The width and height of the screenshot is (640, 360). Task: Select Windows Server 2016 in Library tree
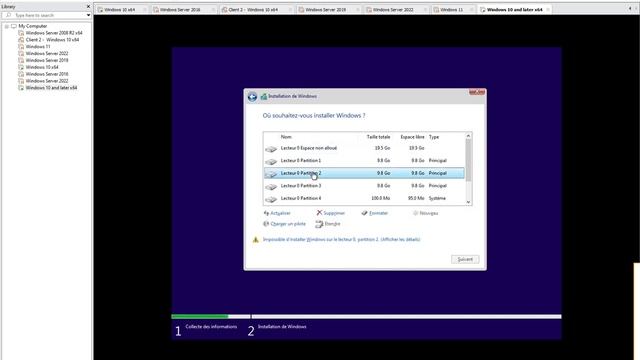pos(47,74)
